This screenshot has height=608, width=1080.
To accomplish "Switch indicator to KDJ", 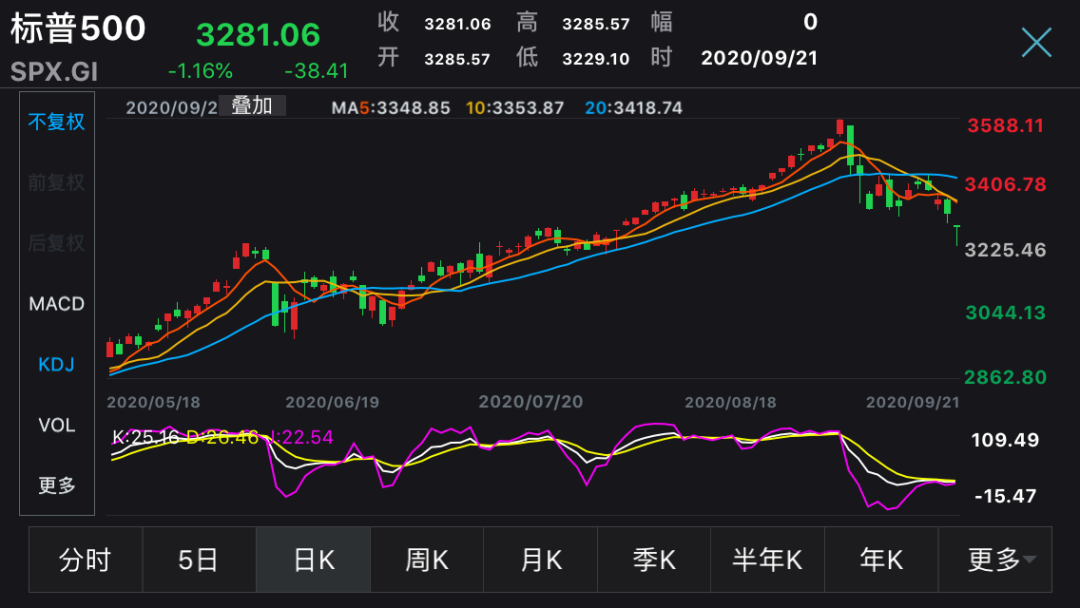I will click(x=56, y=364).
